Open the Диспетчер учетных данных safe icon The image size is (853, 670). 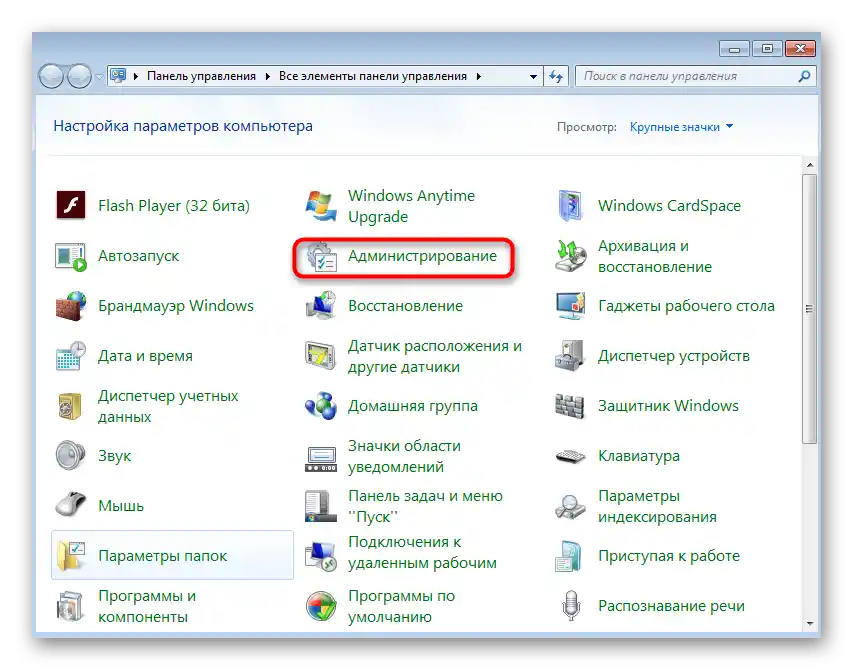coord(70,406)
